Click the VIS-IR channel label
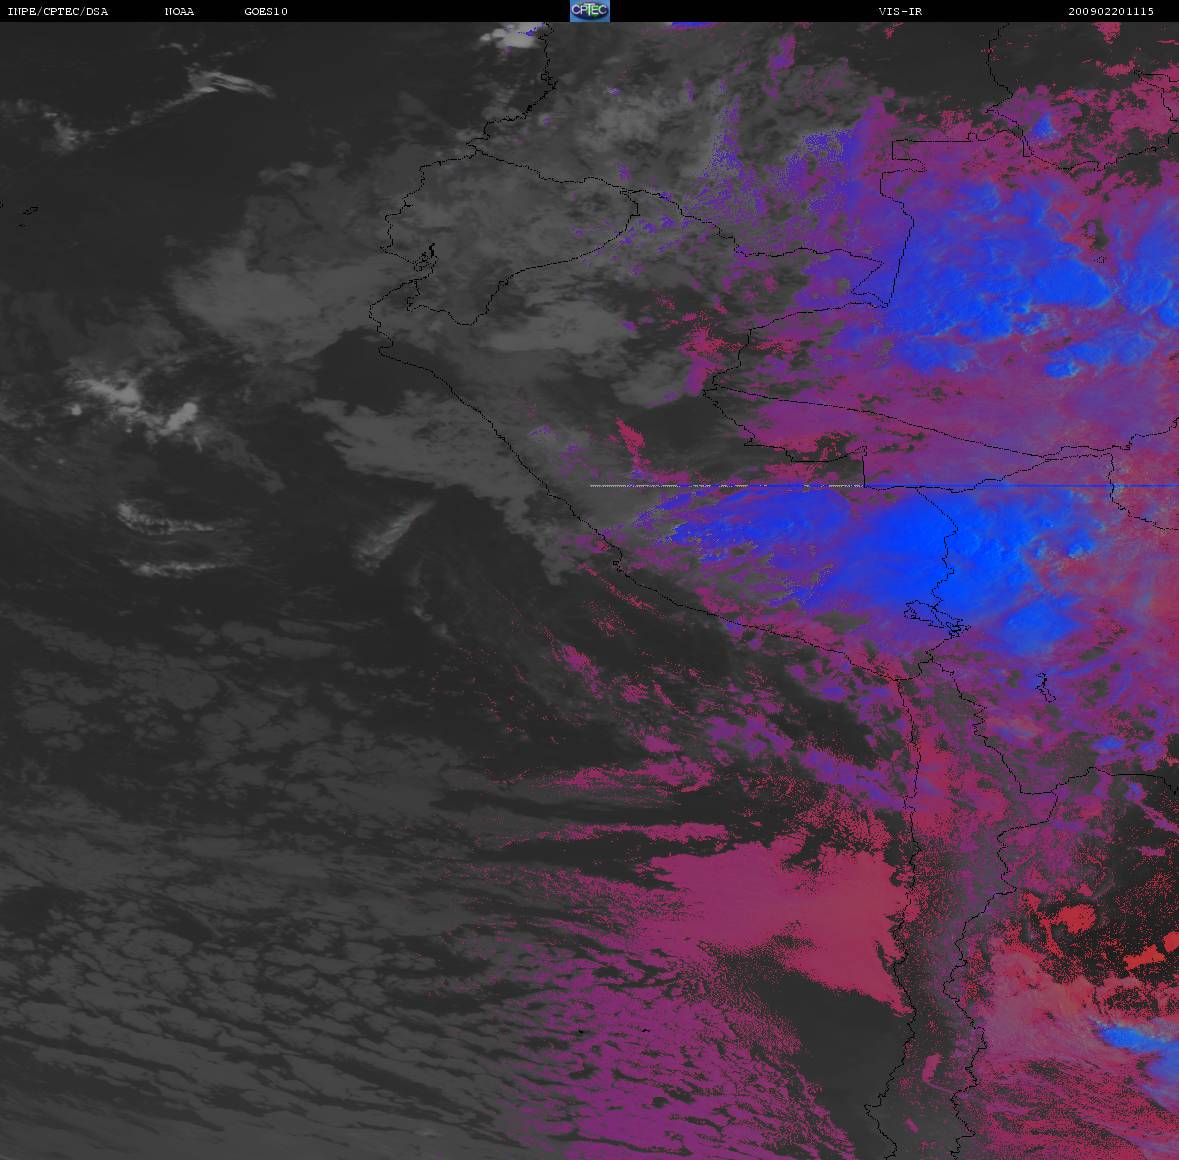1179x1160 pixels. point(900,12)
